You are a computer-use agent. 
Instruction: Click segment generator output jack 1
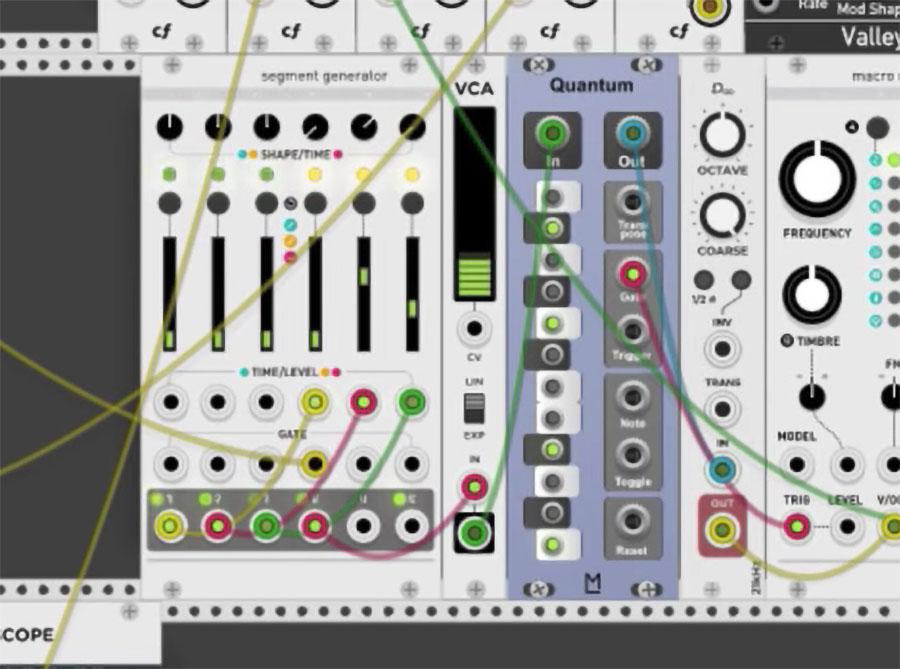click(x=169, y=525)
